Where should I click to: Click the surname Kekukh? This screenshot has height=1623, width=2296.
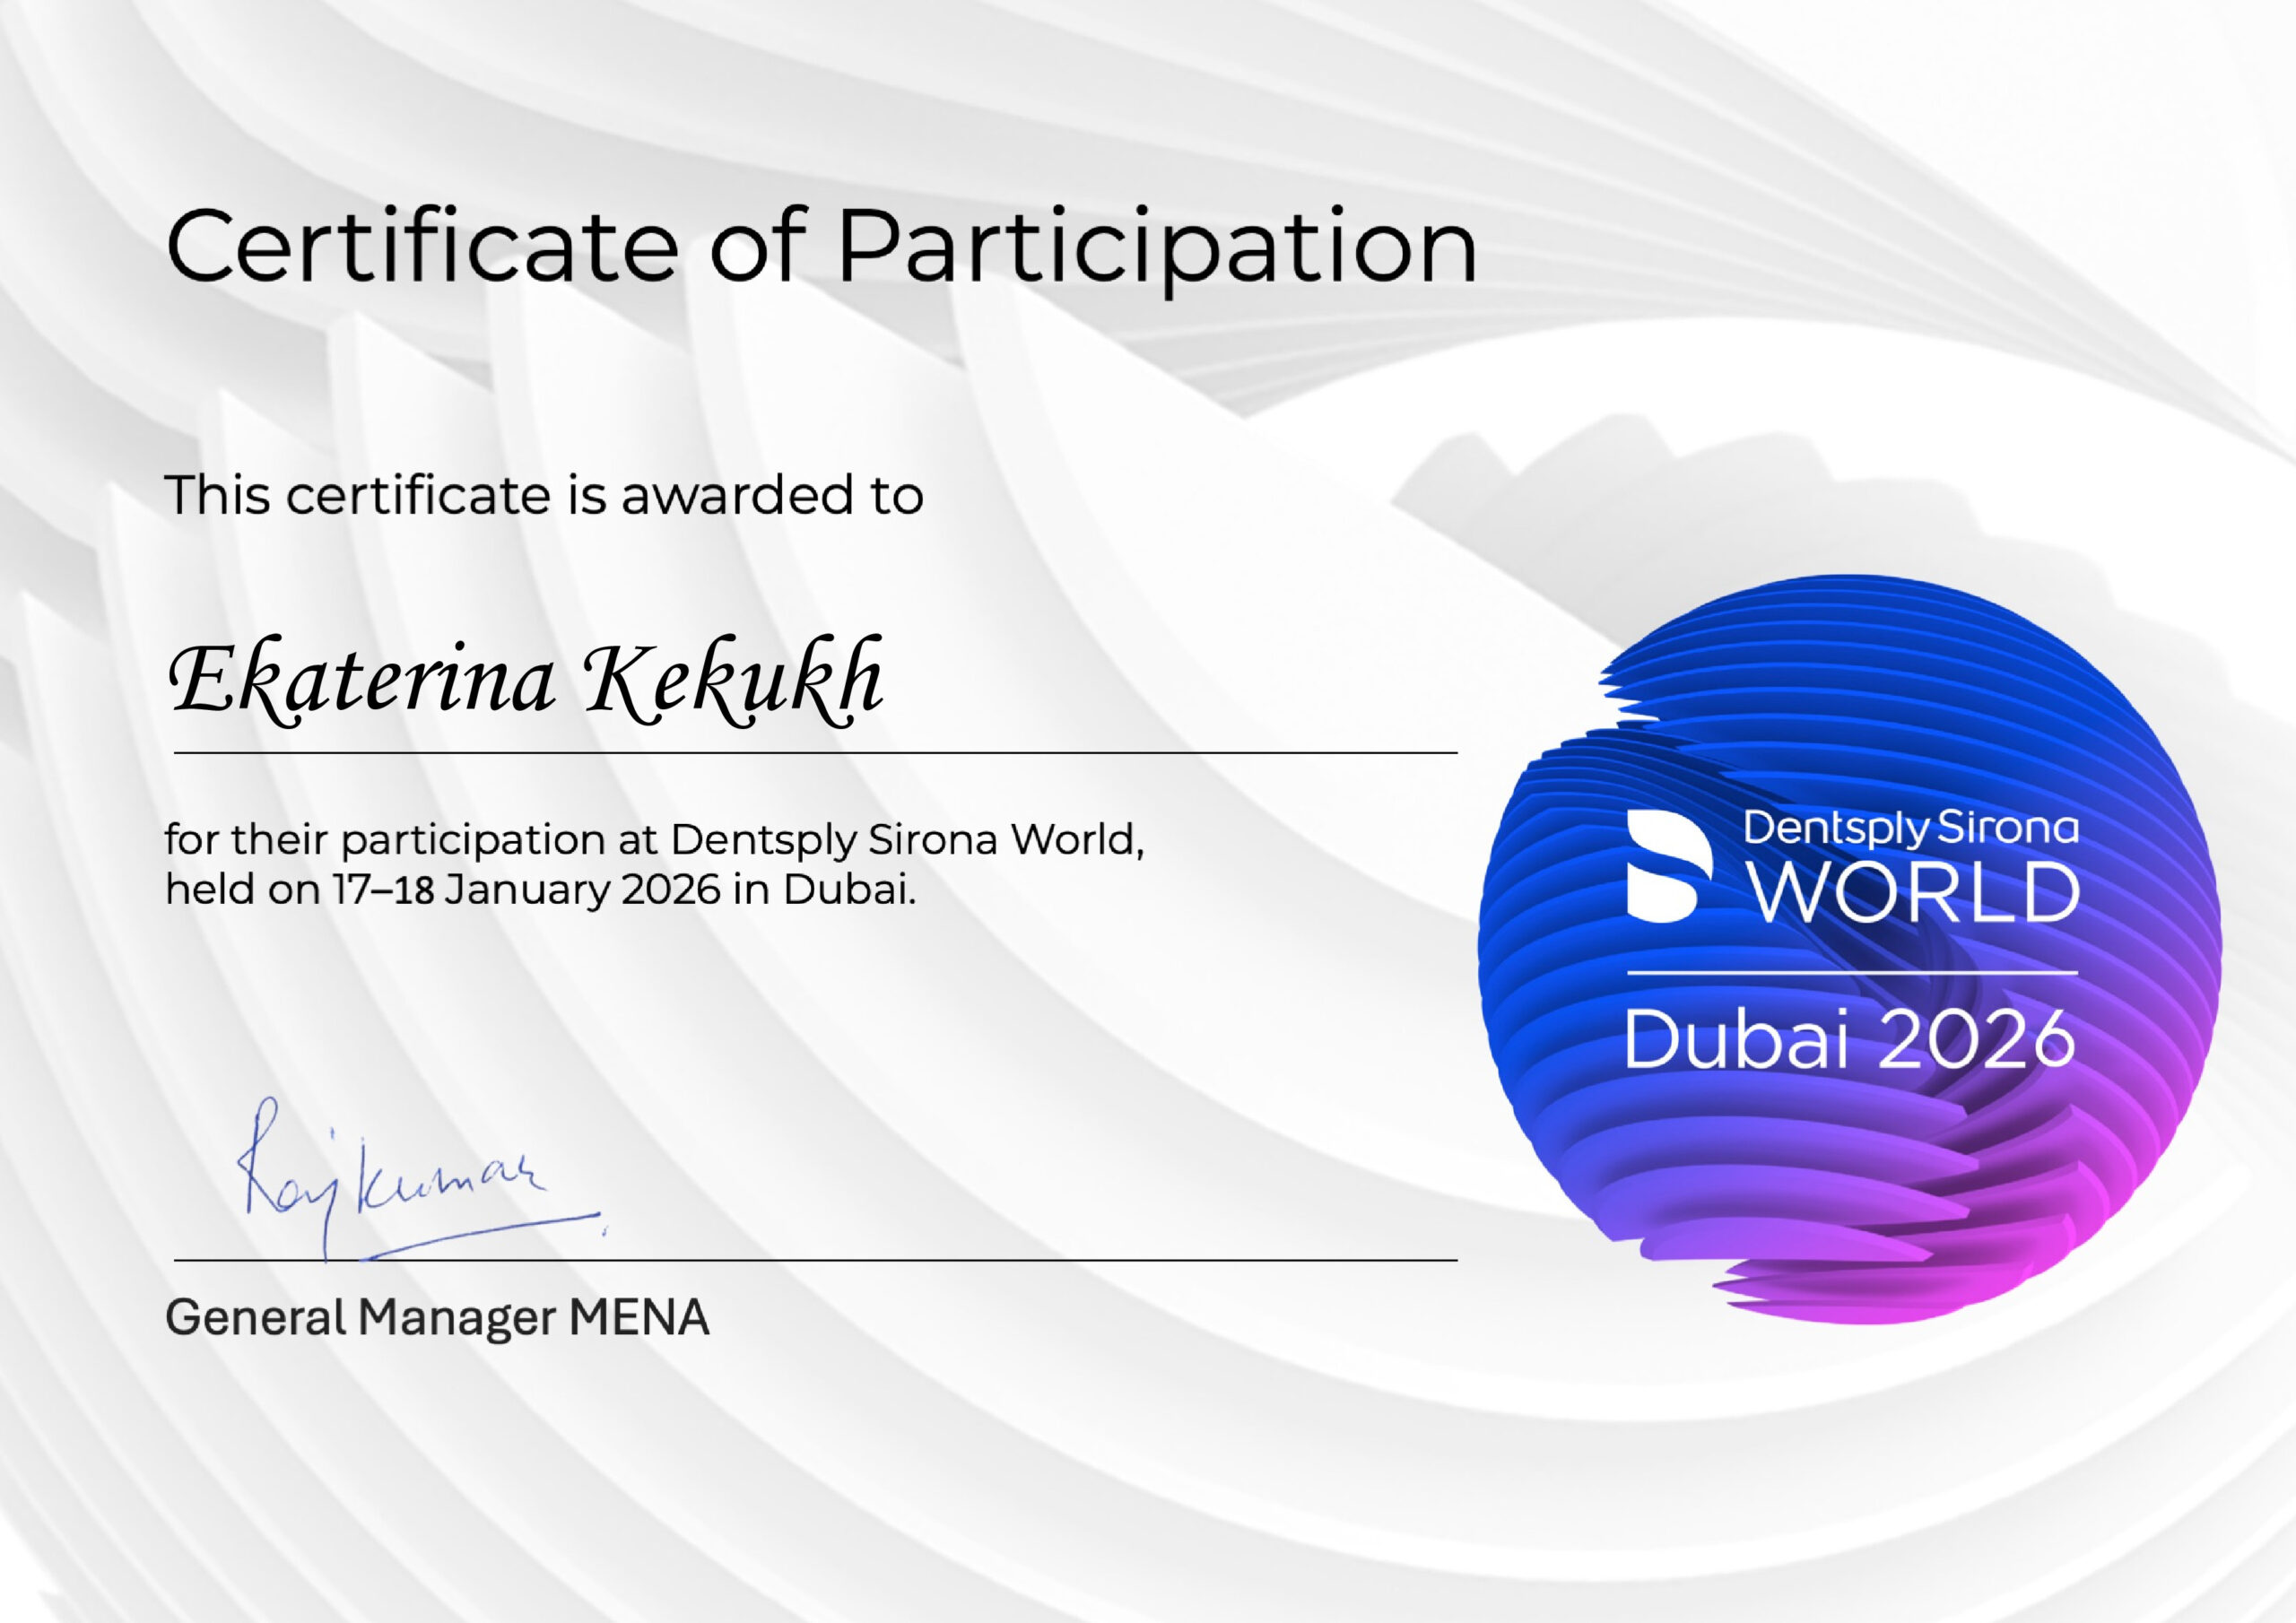pos(734,678)
